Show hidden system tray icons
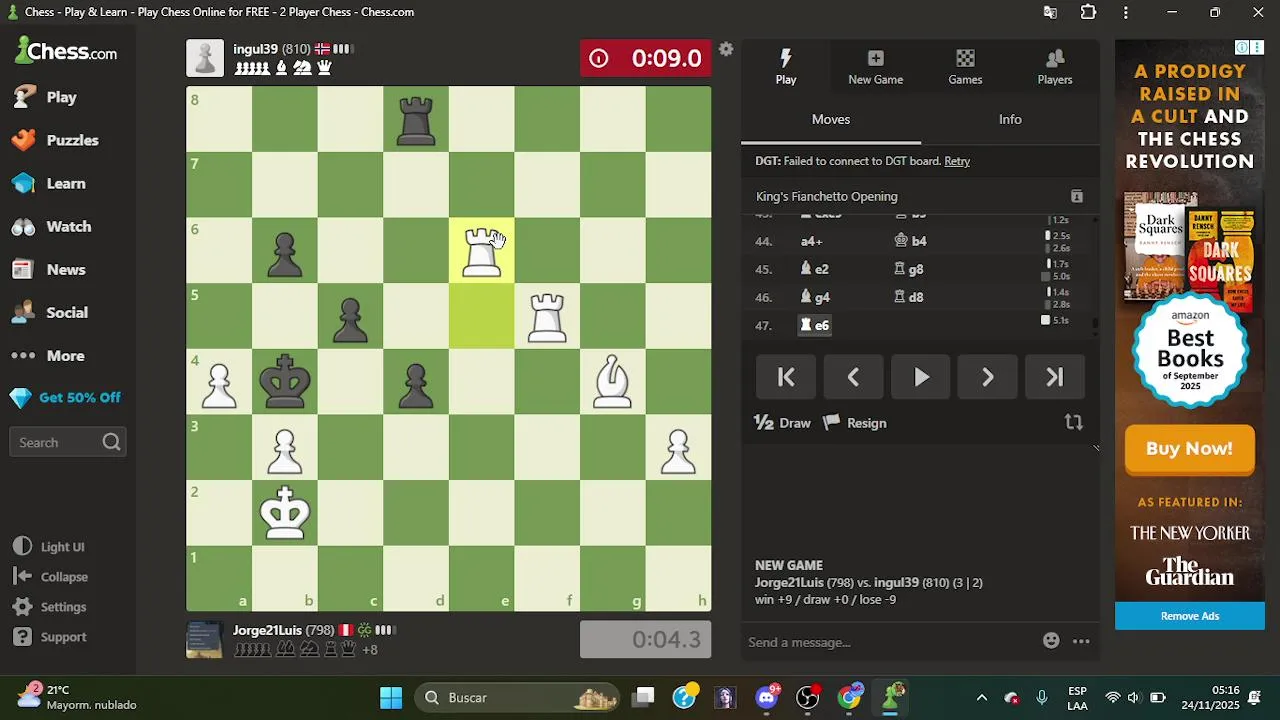 tap(982, 698)
